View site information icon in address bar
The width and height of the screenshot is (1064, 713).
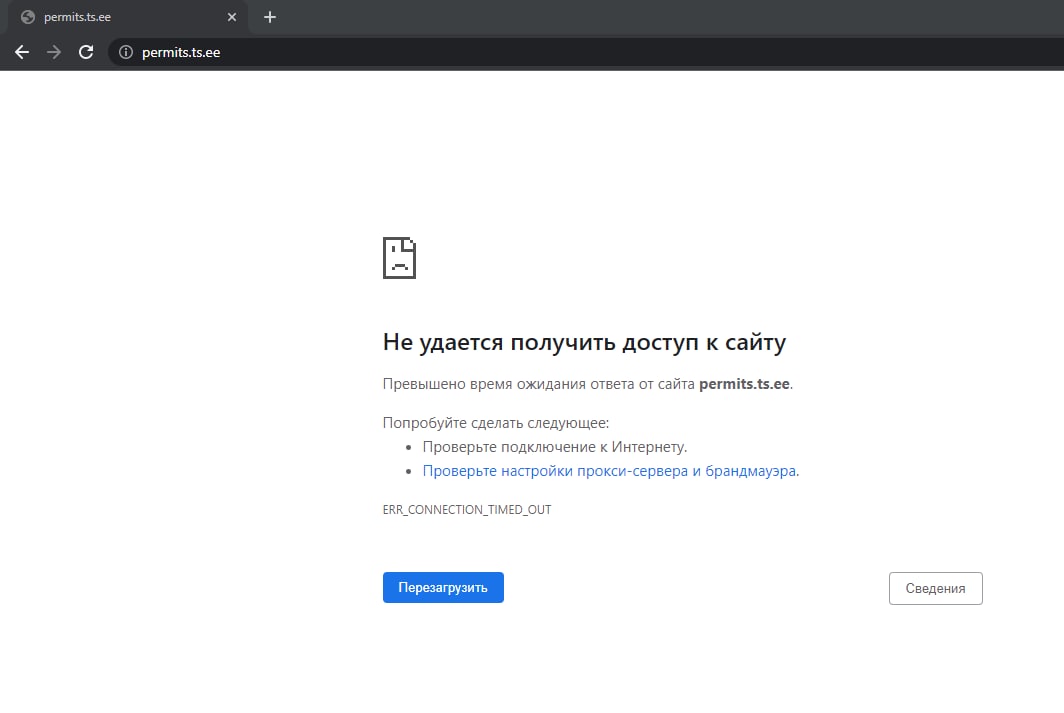[x=126, y=53]
